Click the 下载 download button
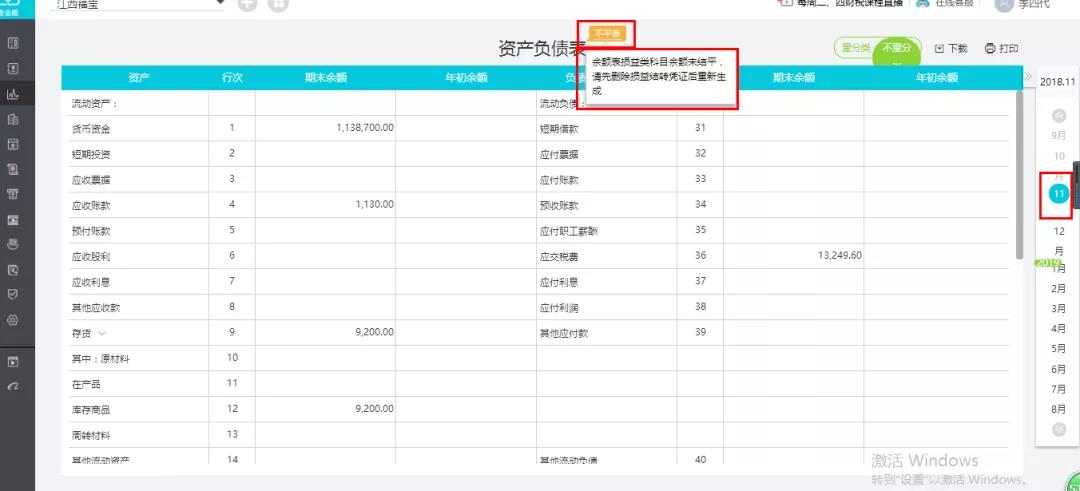This screenshot has width=1080, height=491. point(951,48)
